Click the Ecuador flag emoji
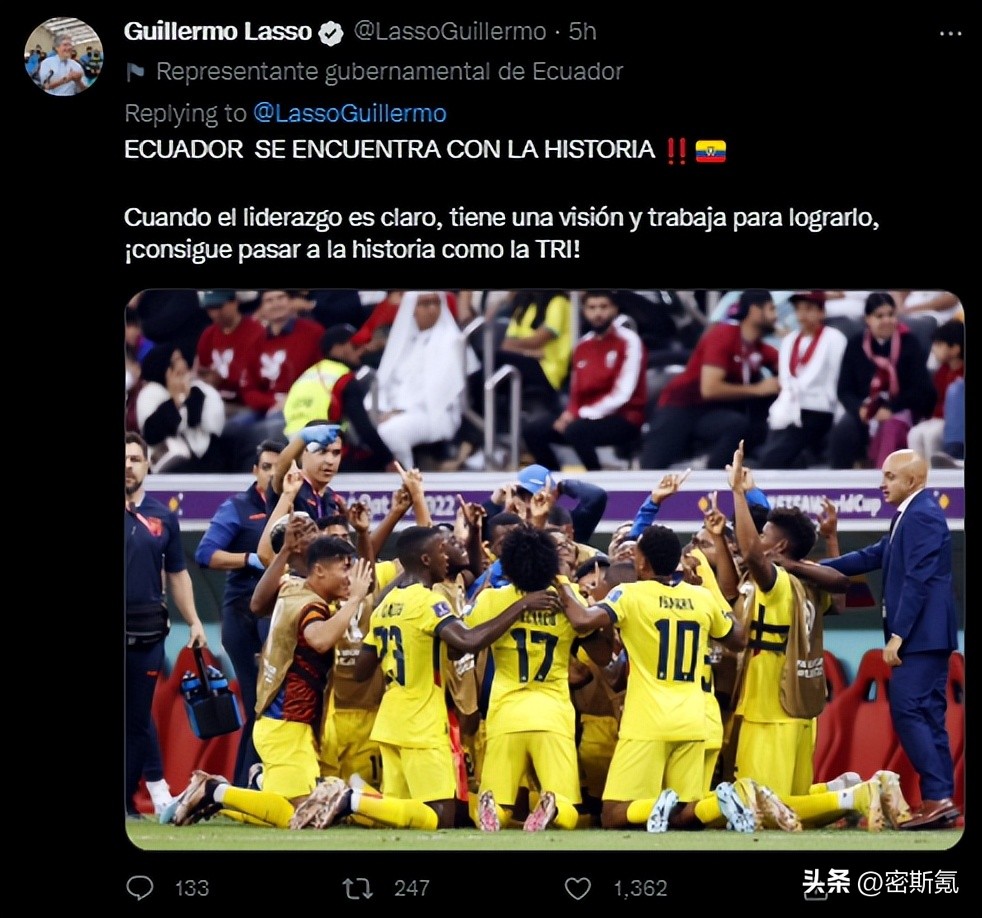This screenshot has width=982, height=918. click(x=711, y=151)
